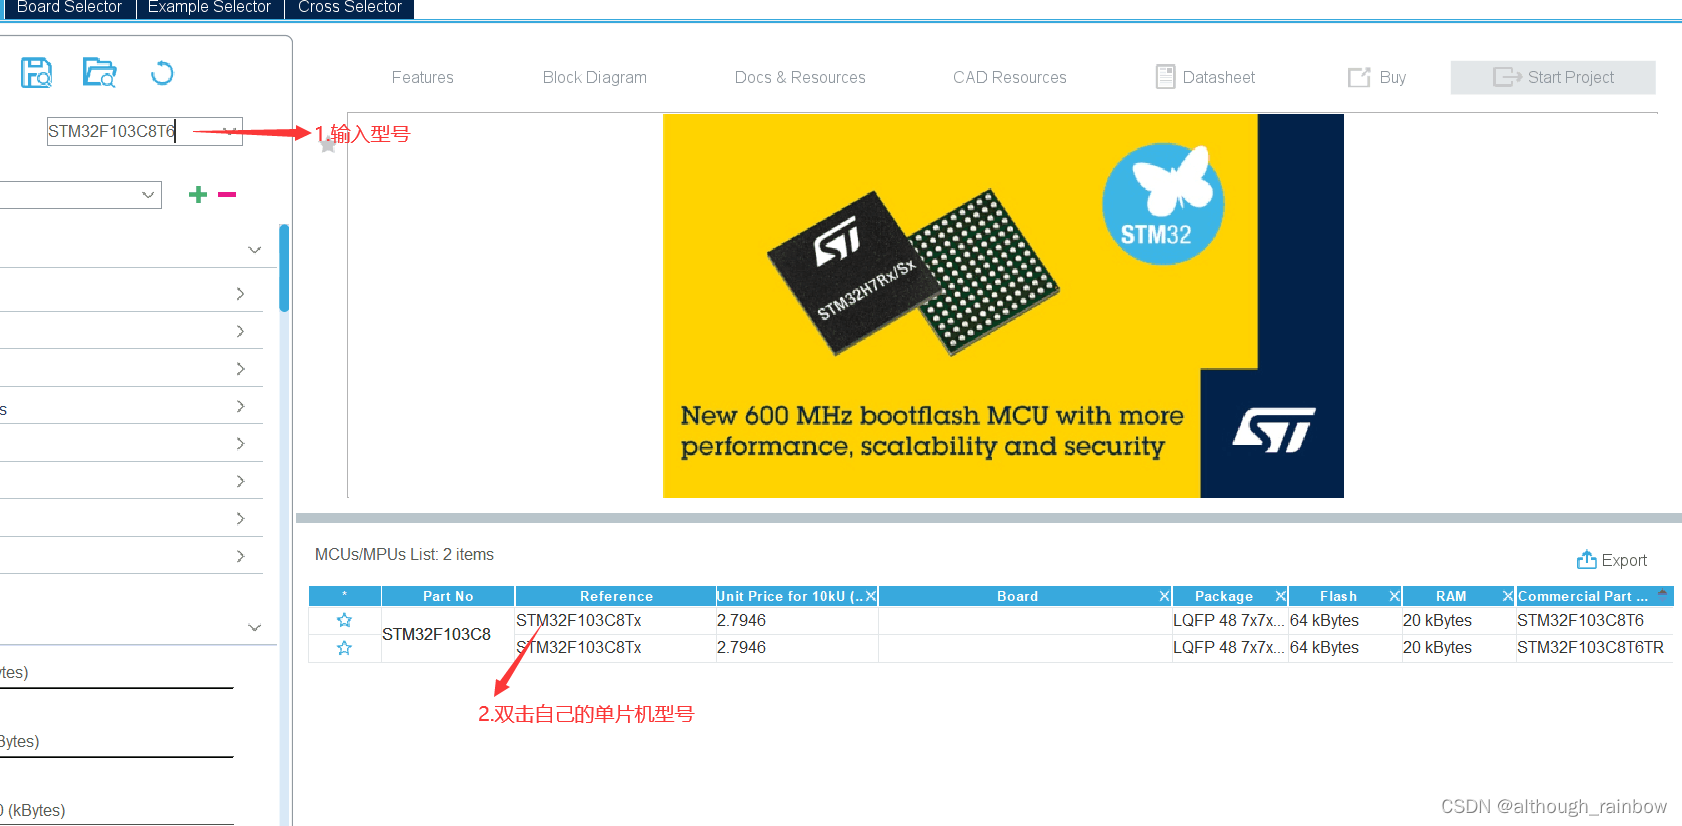Viewport: 1682px width, 826px height.
Task: Switch to the Board Selector tab
Action: pos(68,8)
